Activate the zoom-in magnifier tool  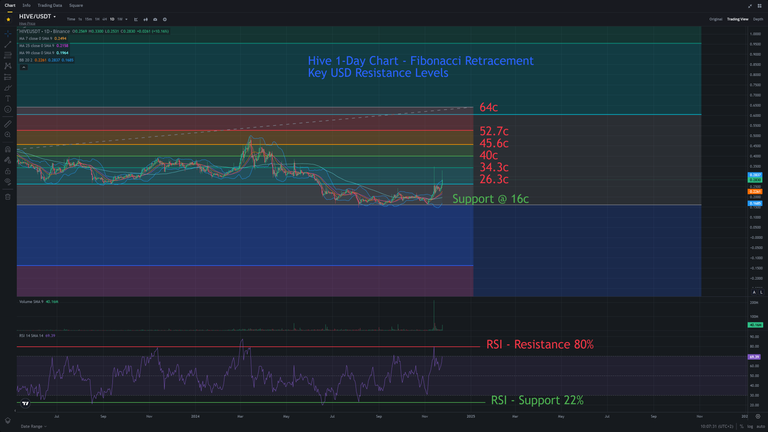click(x=8, y=133)
